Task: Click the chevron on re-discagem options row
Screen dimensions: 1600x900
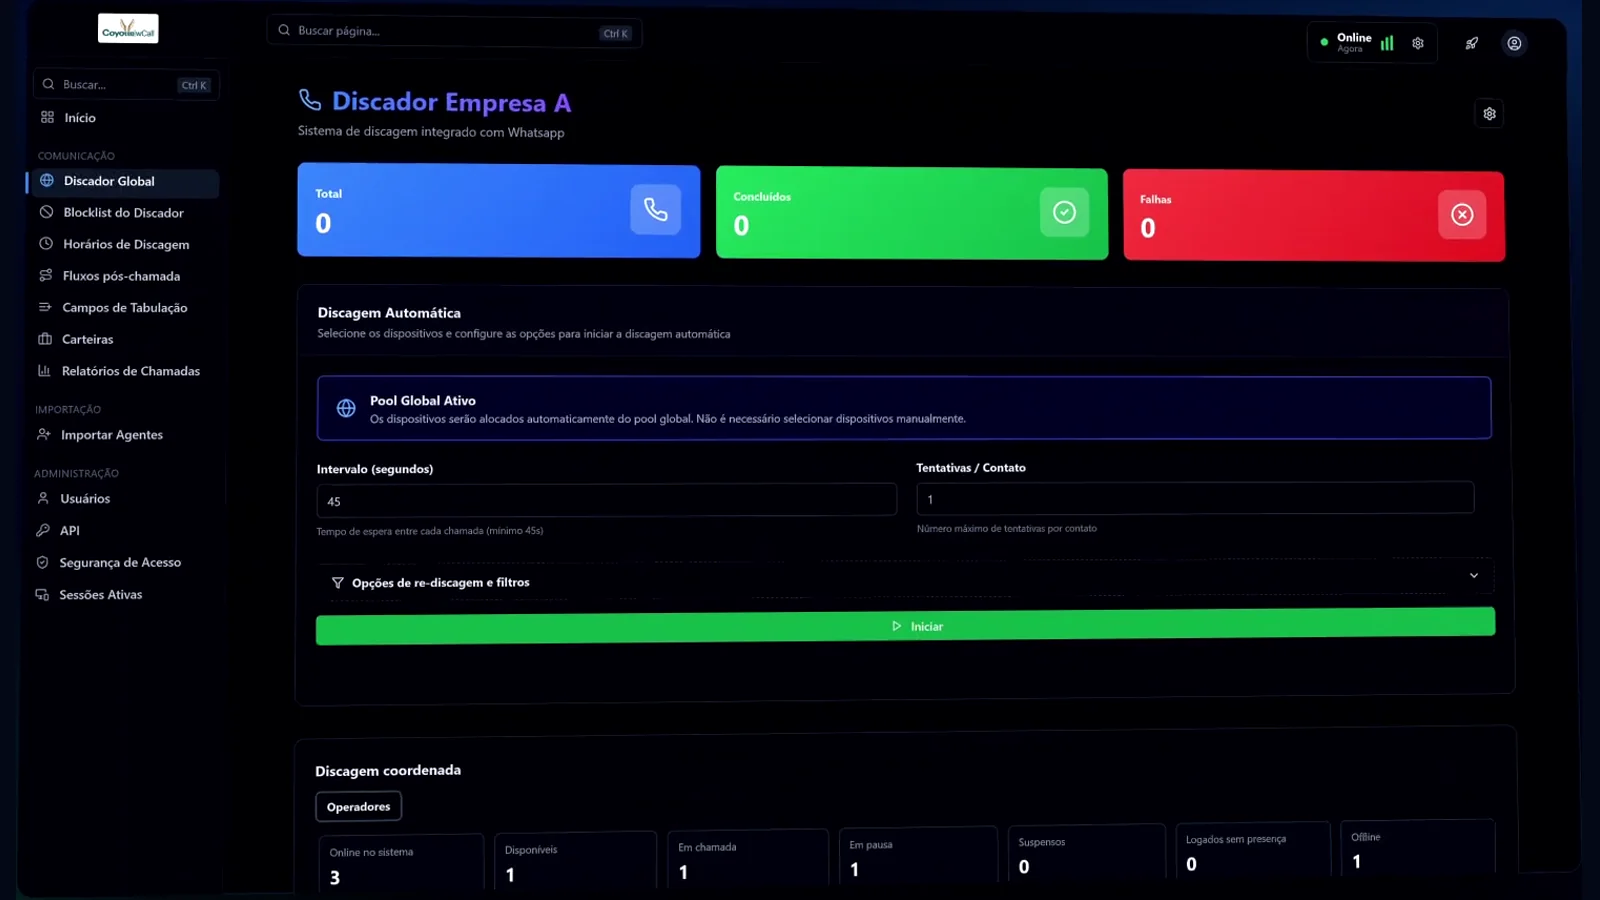Action: point(1474,575)
